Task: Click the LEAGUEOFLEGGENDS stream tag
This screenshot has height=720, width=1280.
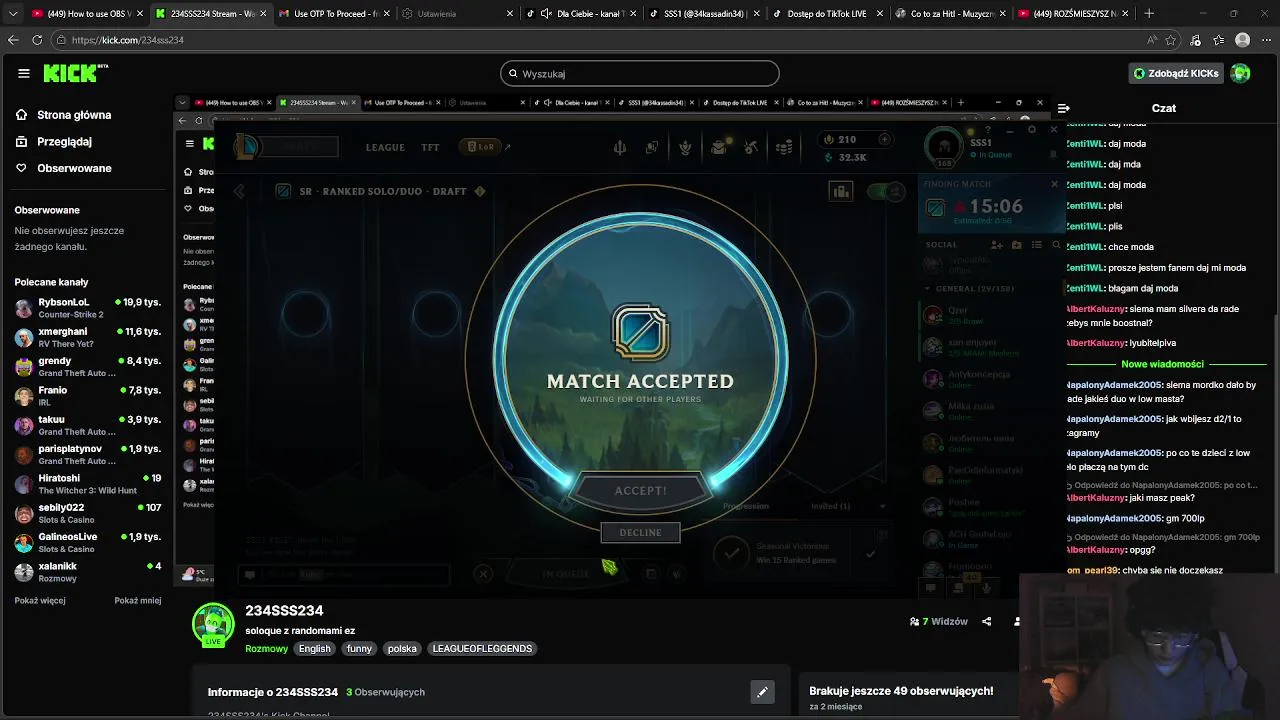Action: 482,648
